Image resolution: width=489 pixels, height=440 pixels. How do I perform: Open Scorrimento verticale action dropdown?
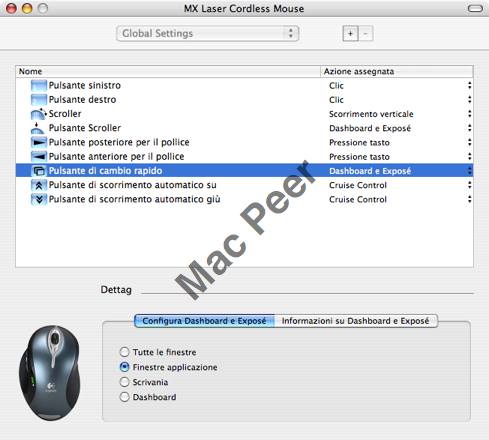point(469,114)
